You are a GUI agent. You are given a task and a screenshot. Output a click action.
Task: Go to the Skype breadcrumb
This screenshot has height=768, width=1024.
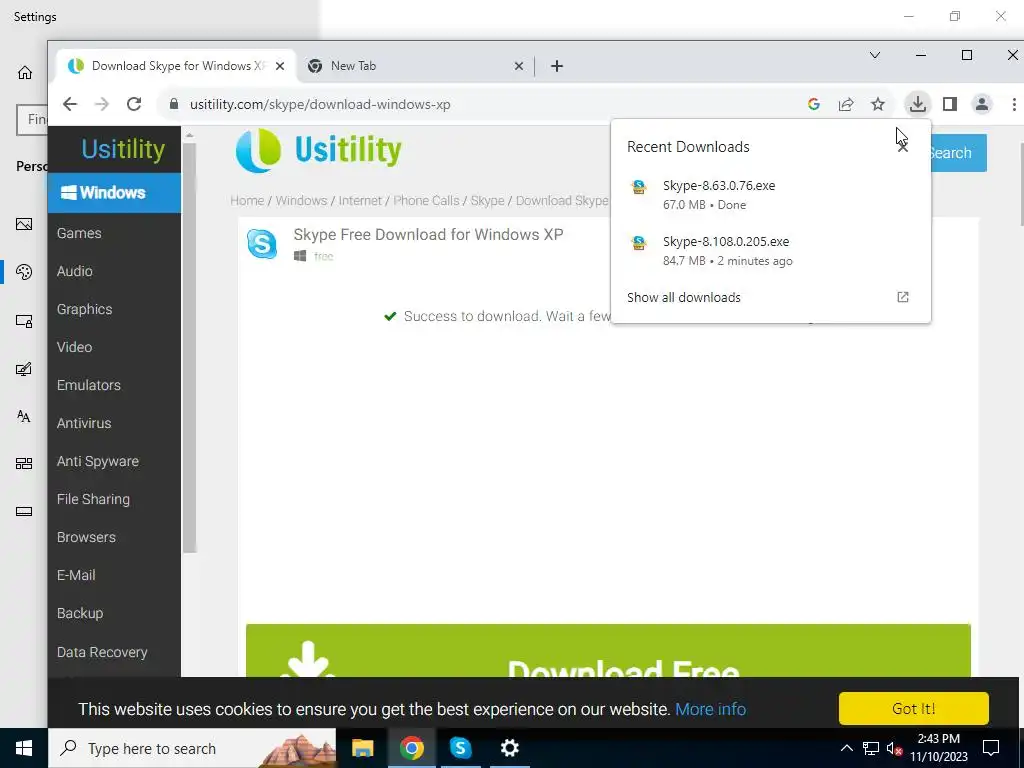tap(487, 200)
